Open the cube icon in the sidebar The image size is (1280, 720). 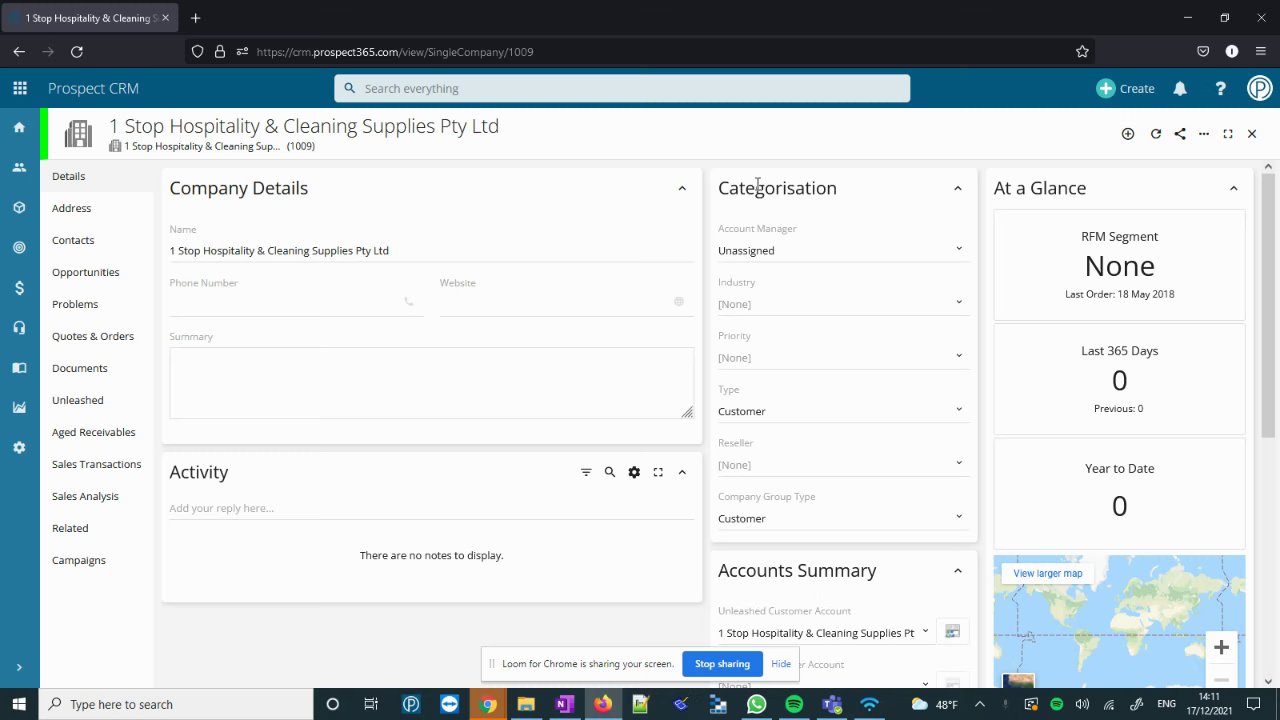click(x=19, y=208)
